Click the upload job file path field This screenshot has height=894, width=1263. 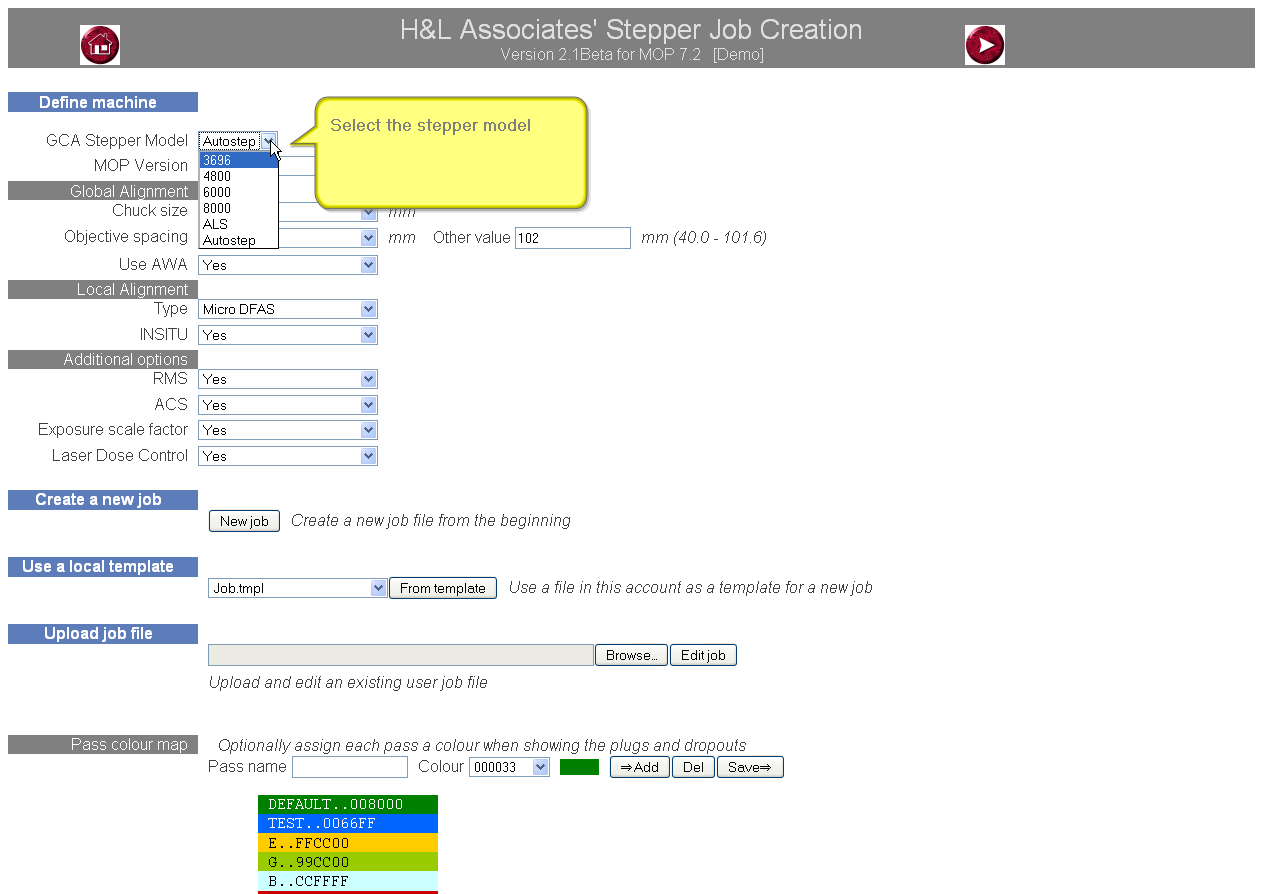[401, 655]
